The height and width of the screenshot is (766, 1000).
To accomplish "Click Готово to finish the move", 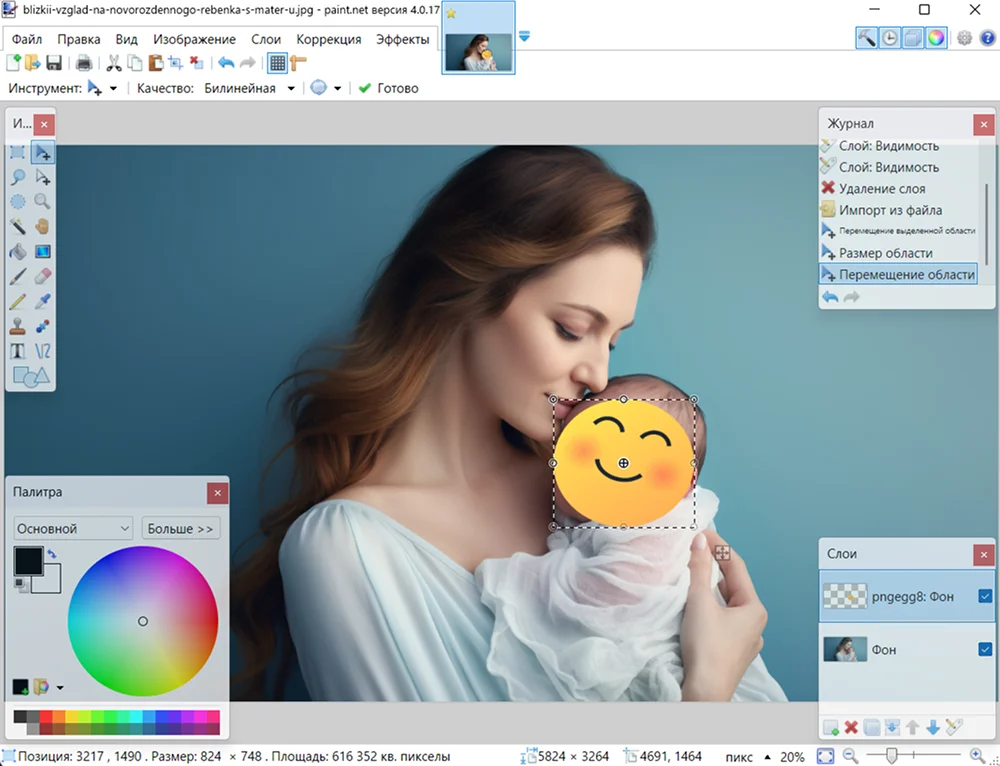I will point(388,88).
